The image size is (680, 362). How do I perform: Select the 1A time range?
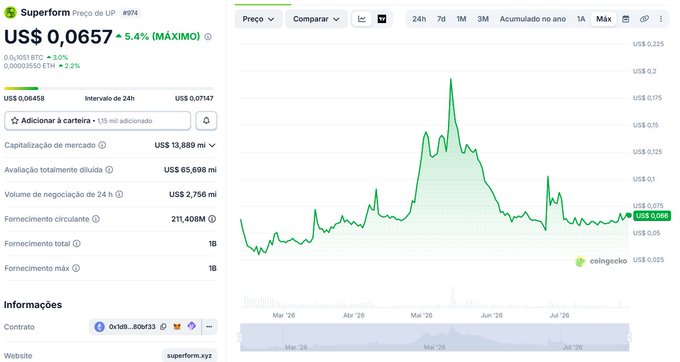(x=581, y=19)
